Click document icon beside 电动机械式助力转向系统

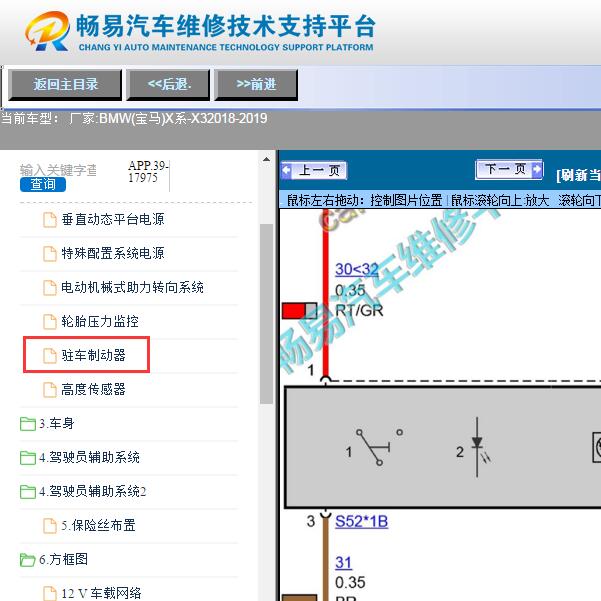pyautogui.click(x=49, y=288)
